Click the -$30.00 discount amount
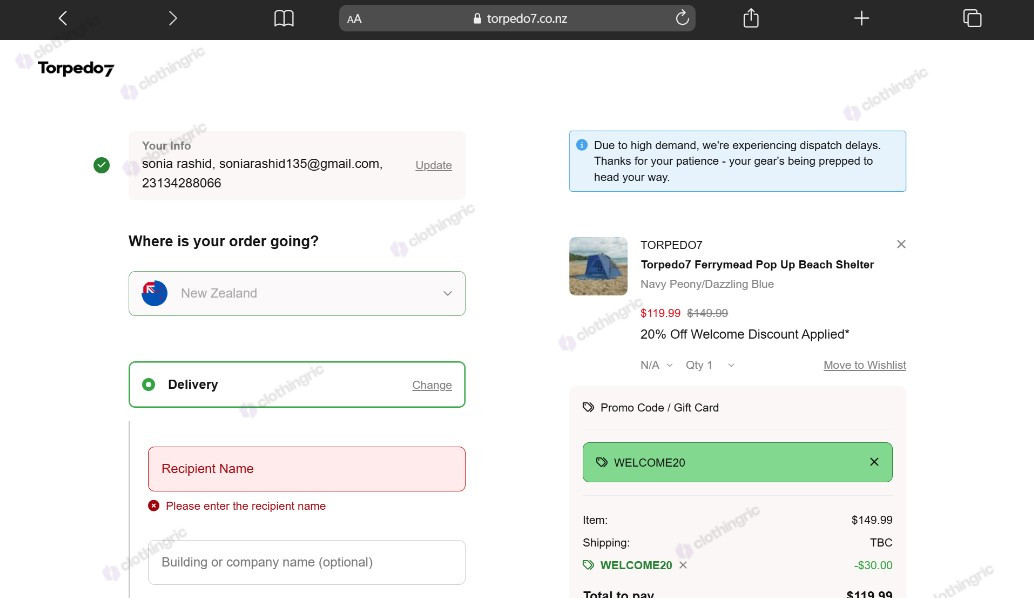The height and width of the screenshot is (598, 1034). click(872, 565)
